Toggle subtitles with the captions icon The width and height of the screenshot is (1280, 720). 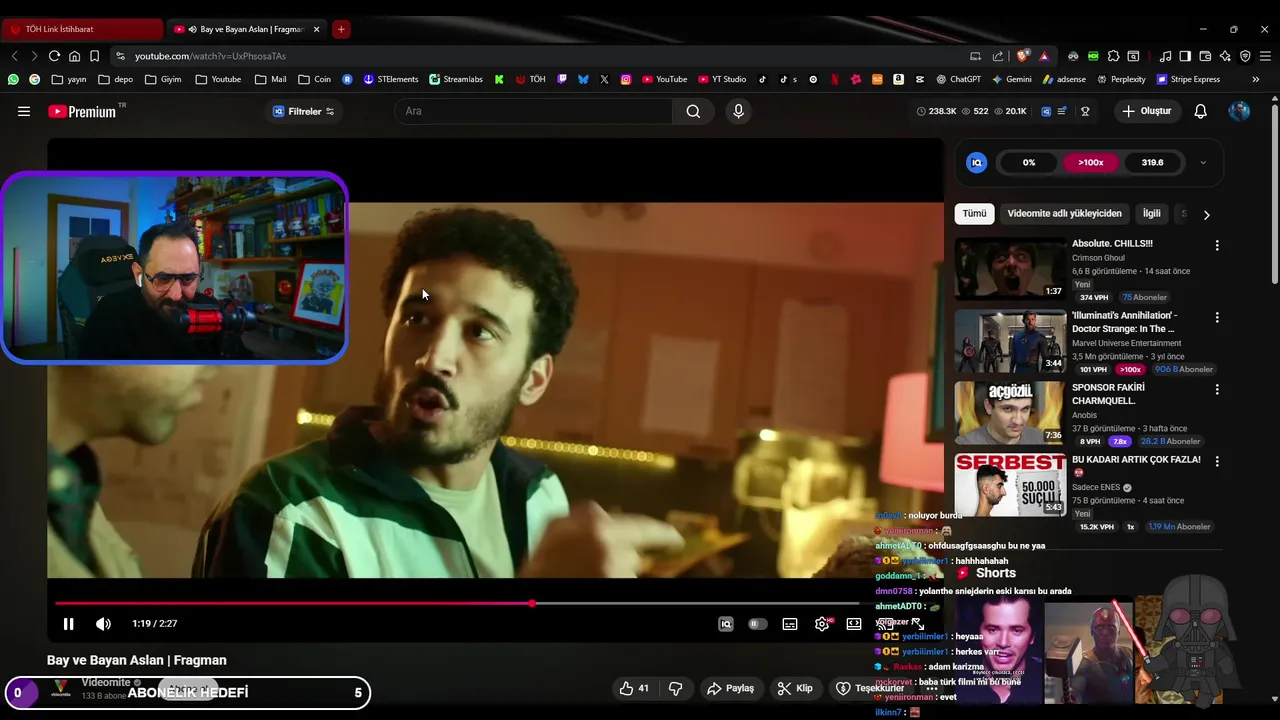790,624
